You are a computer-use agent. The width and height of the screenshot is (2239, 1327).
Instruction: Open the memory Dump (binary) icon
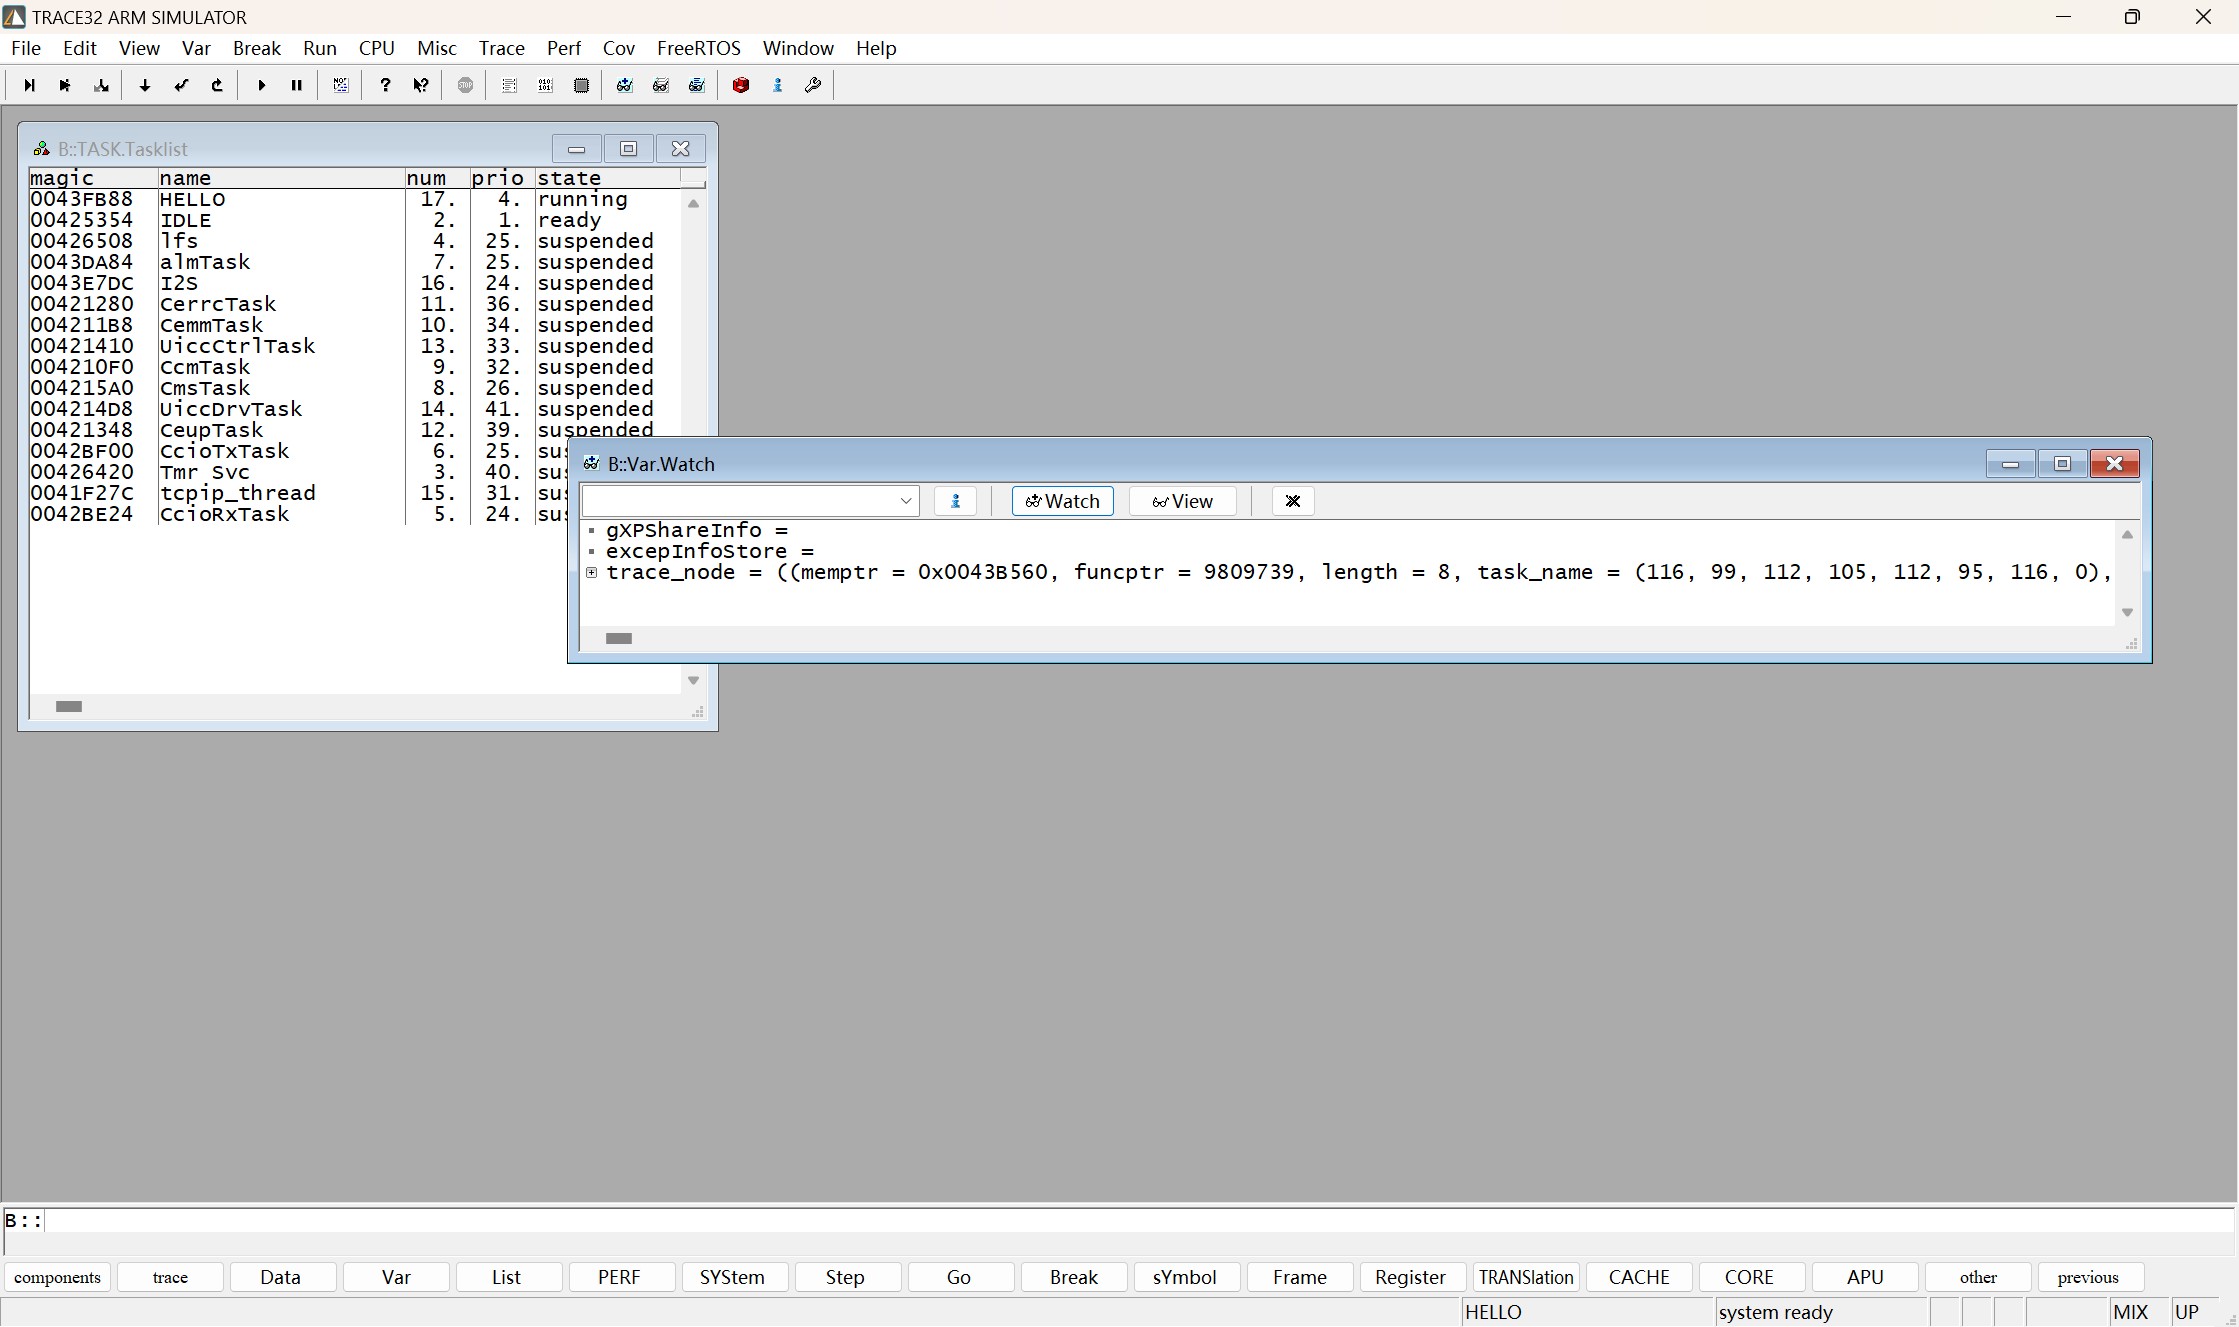tap(545, 85)
